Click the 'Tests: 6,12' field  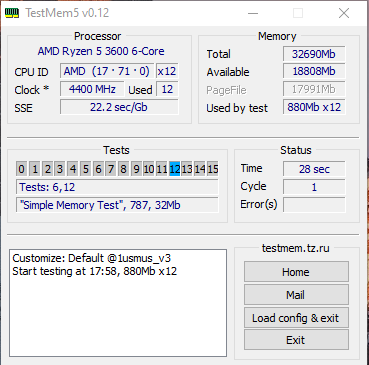pyautogui.click(x=117, y=187)
